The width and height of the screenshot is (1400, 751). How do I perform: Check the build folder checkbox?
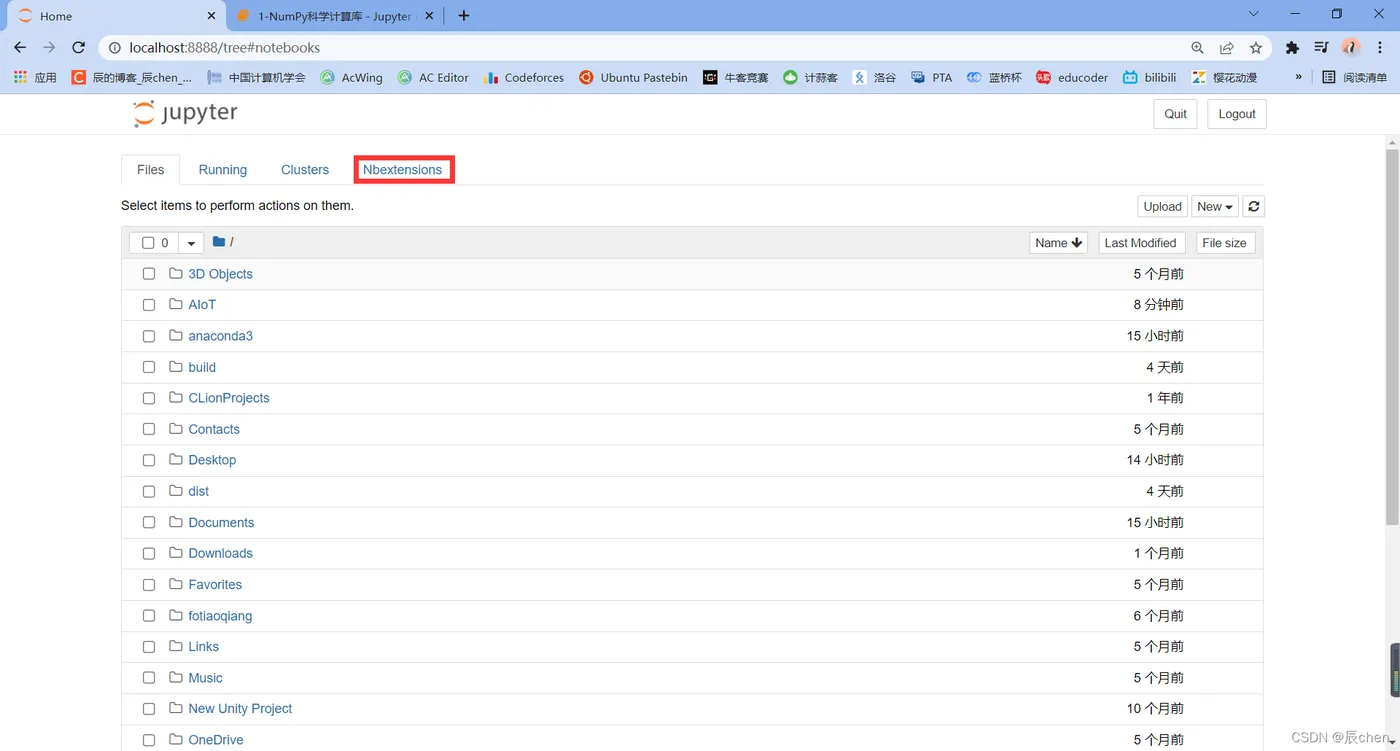coord(149,367)
